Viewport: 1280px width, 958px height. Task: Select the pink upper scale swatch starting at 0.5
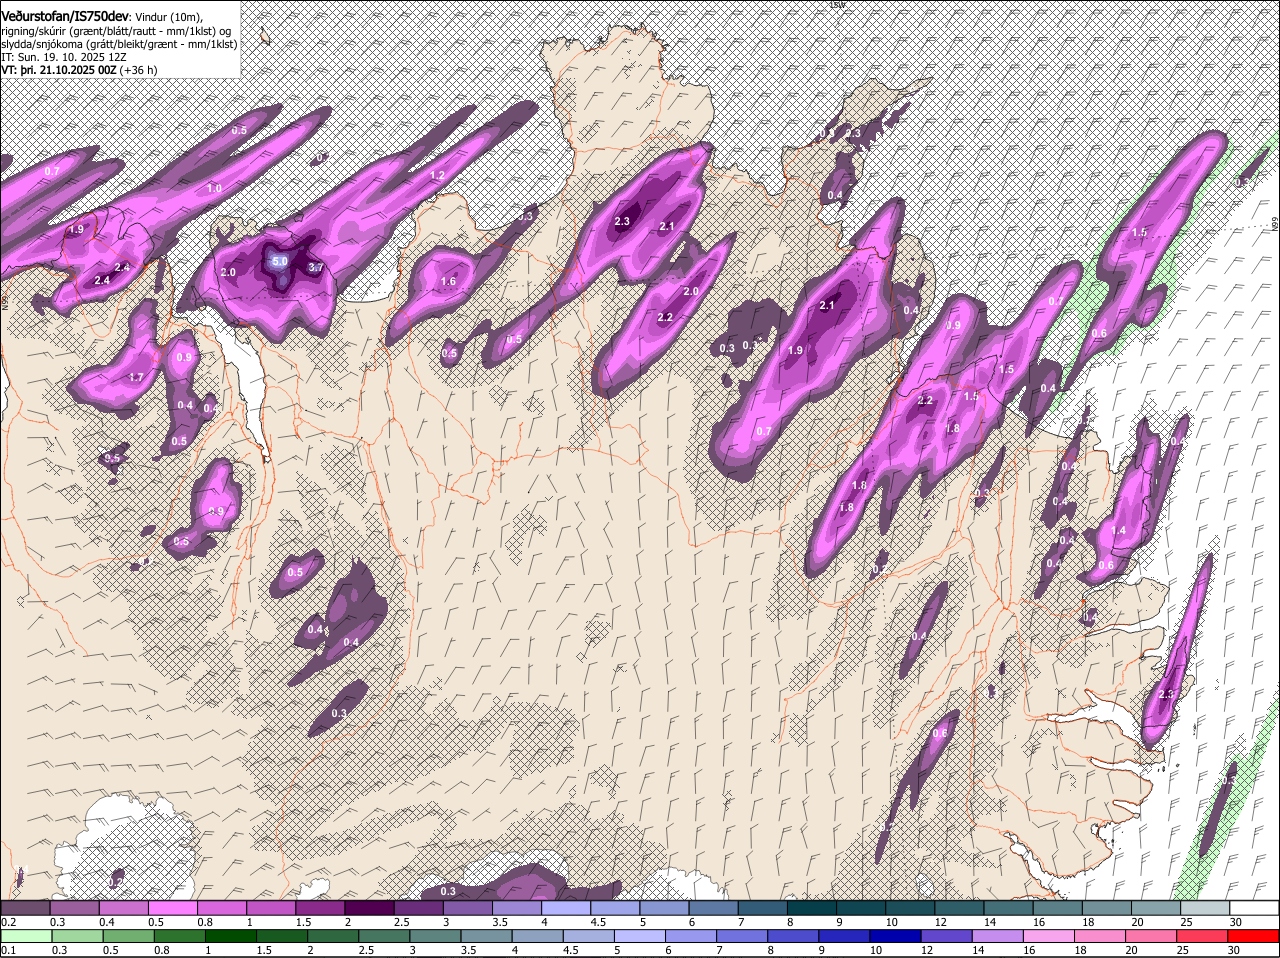(172, 907)
